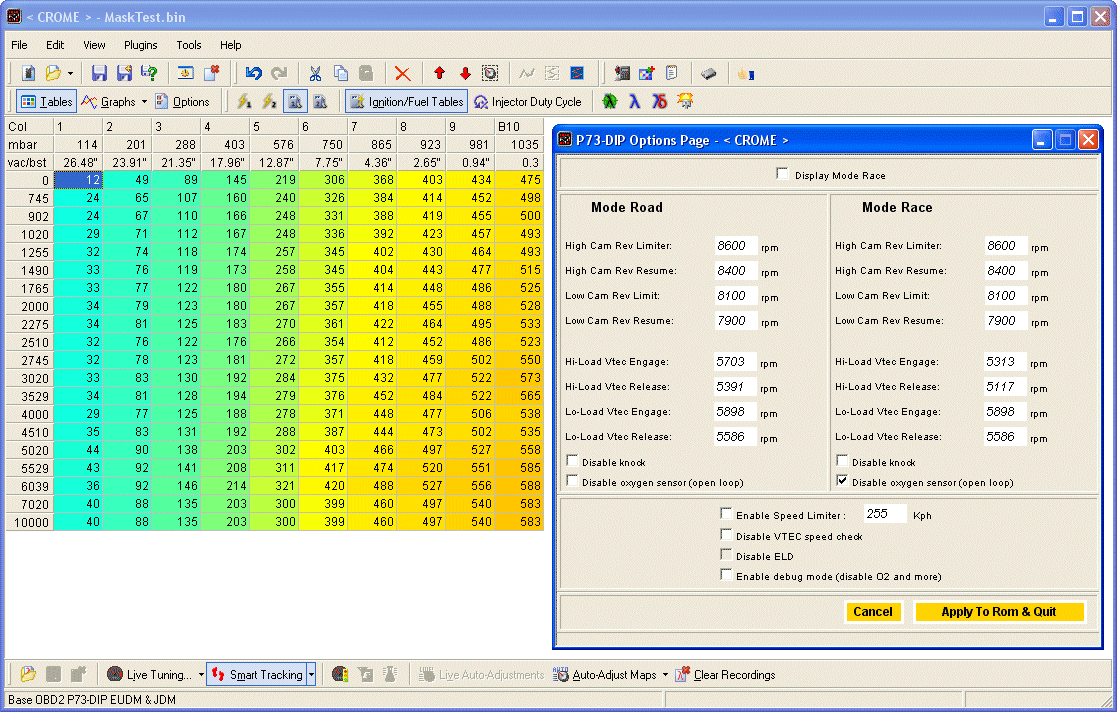Click the Cancel button in Options Page
This screenshot has height=712, width=1117.
(873, 612)
